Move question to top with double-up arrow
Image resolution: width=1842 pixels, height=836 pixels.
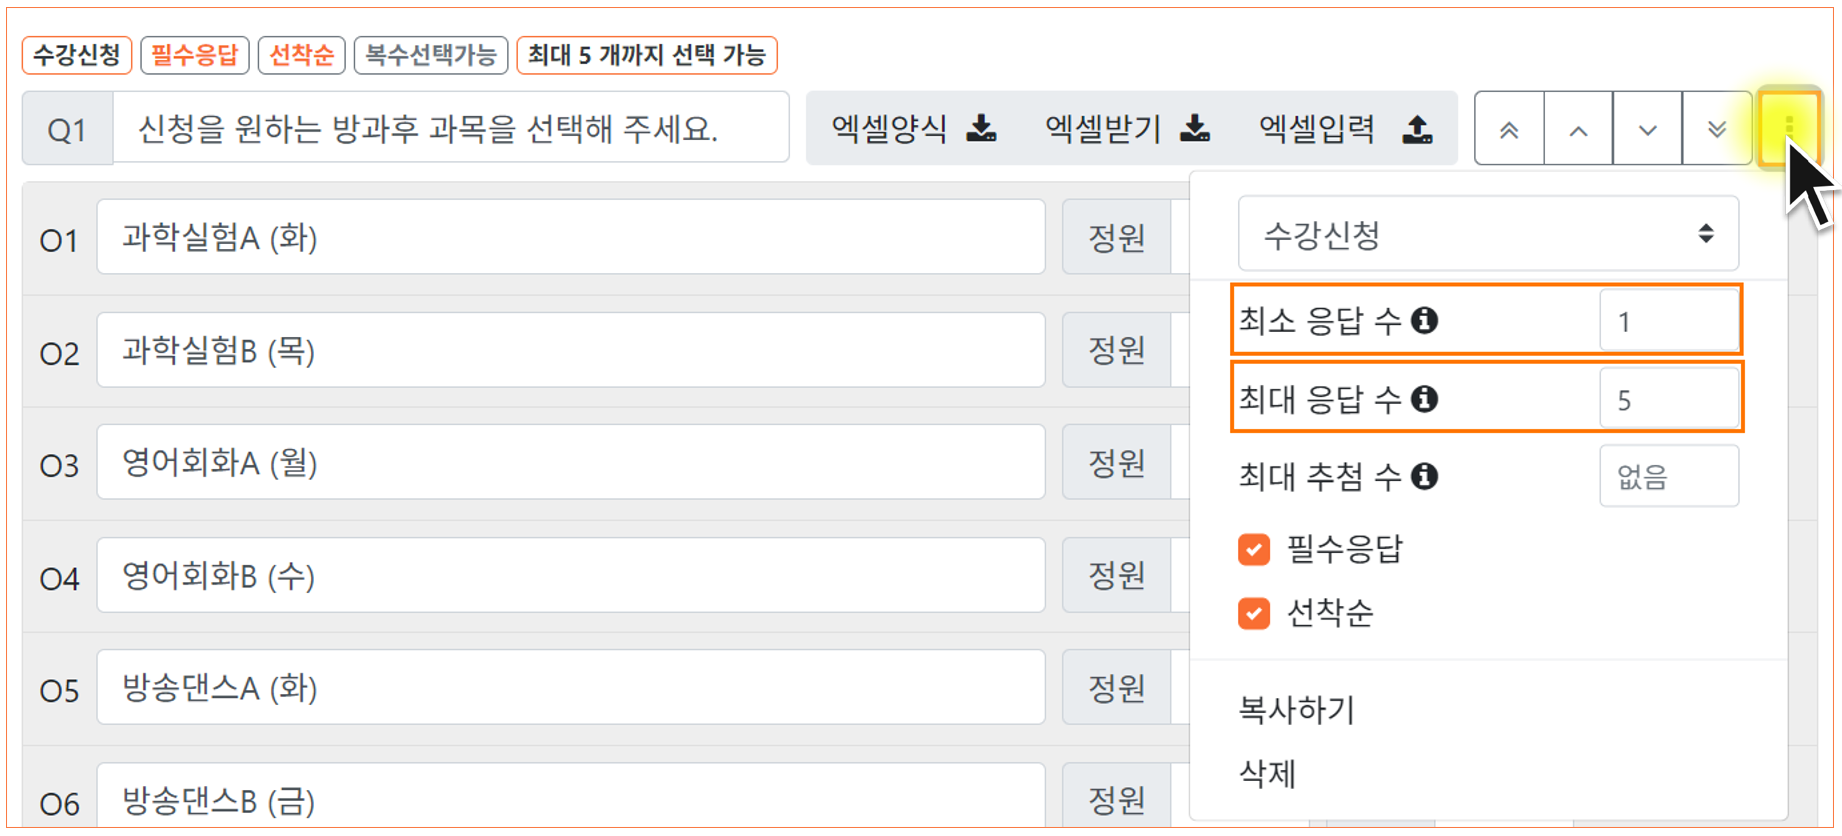(x=1509, y=129)
